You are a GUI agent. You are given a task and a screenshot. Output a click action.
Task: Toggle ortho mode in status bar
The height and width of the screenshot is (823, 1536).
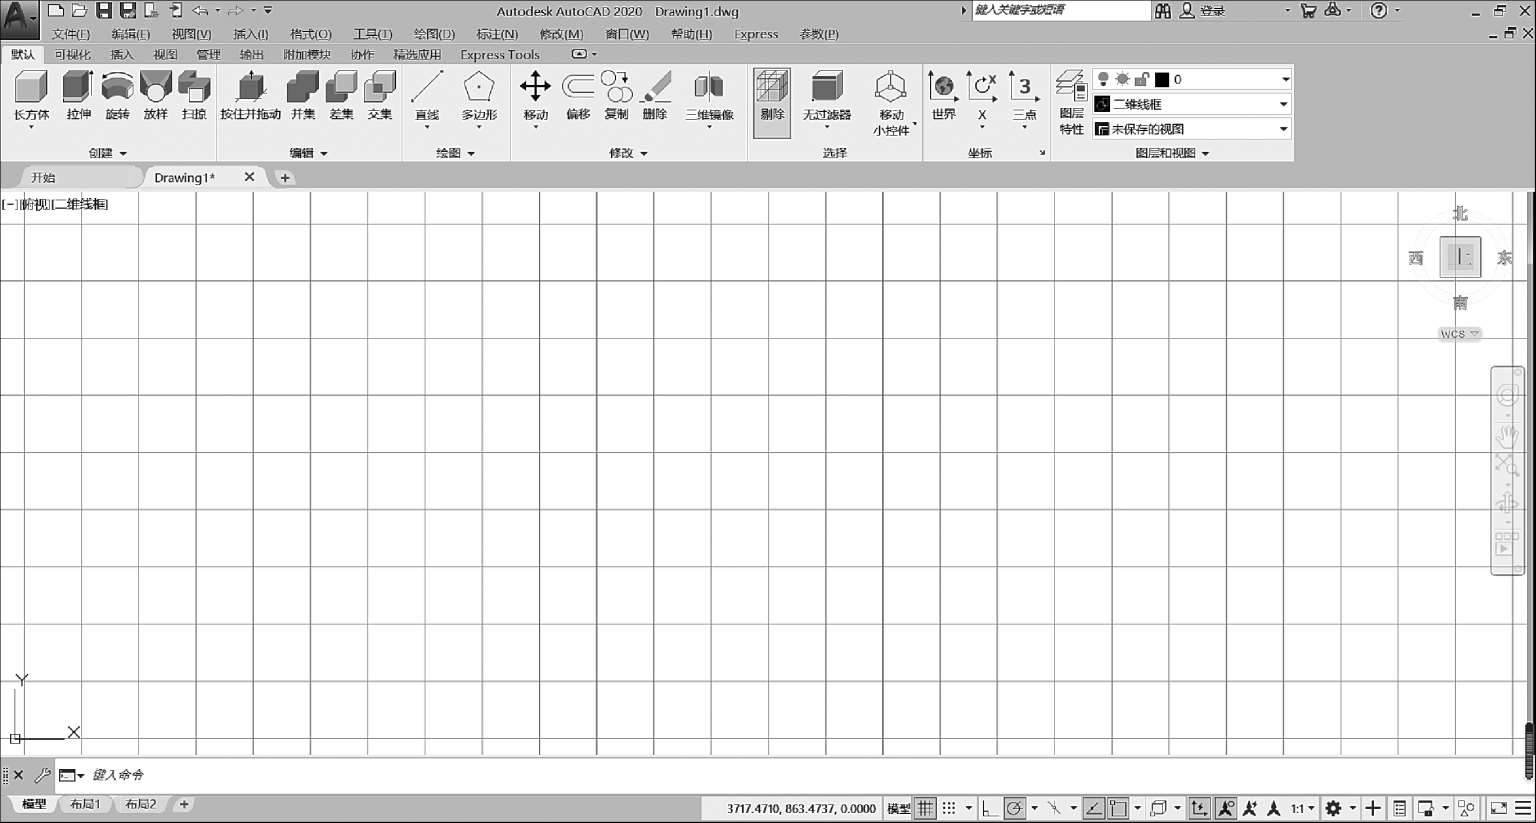coord(989,808)
